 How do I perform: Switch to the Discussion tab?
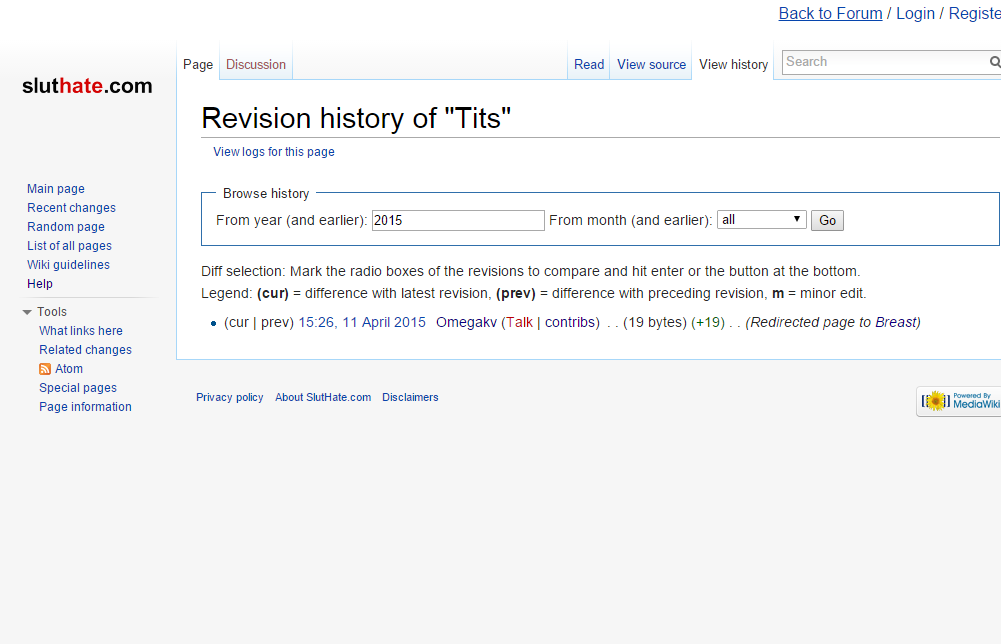(256, 64)
